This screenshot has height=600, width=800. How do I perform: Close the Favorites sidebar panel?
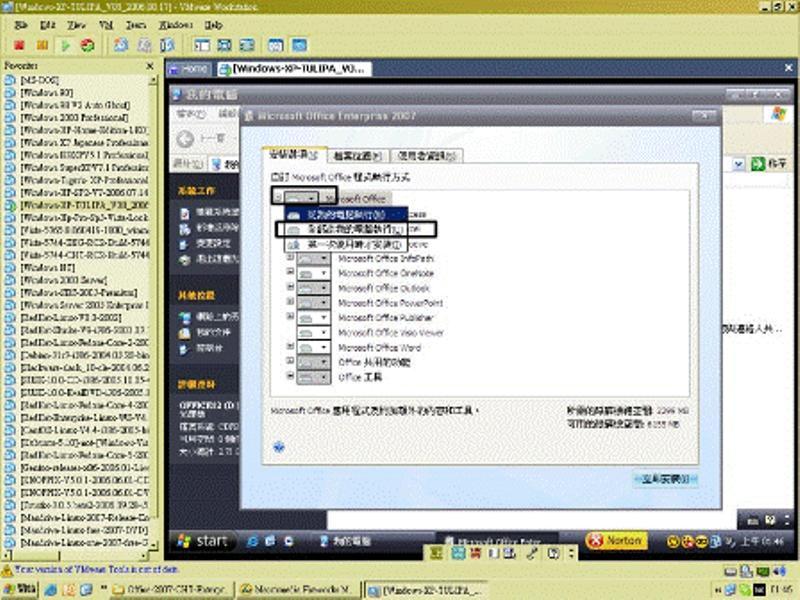(149, 66)
